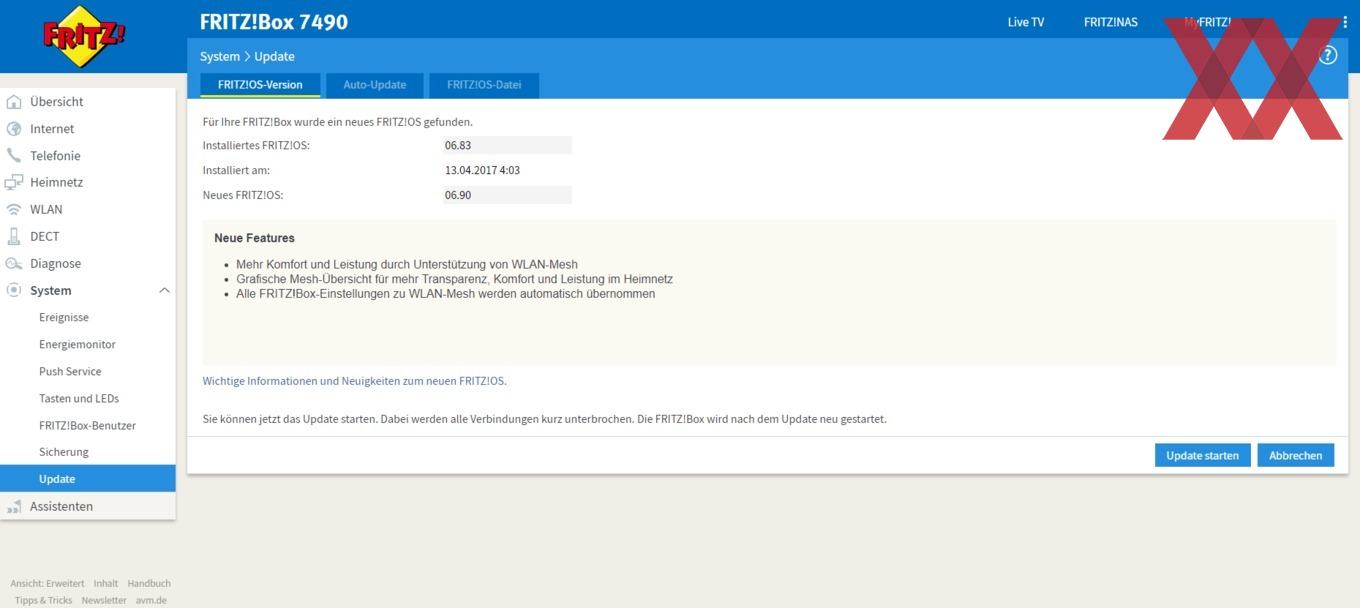Click the System gear icon
This screenshot has width=1360, height=608.
pyautogui.click(x=14, y=291)
